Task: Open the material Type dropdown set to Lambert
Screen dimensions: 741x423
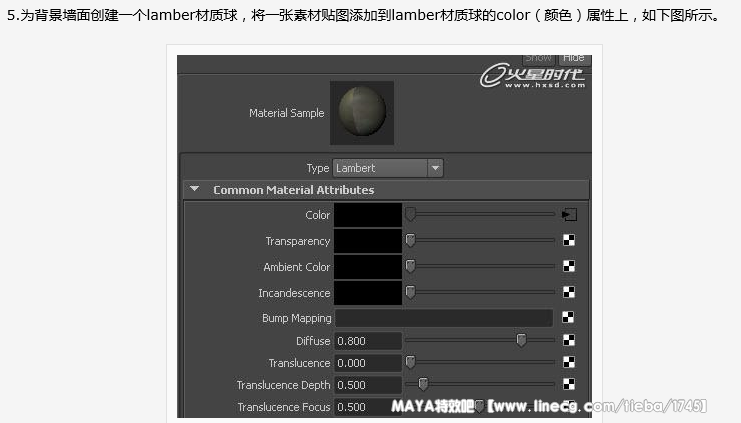Action: (388, 168)
